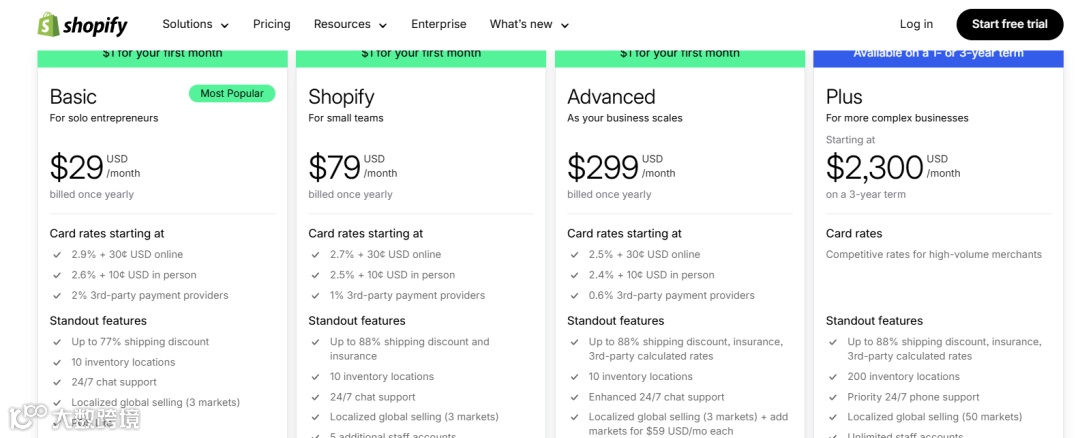Screen dimensions: 1080x438
Task: Click checkmark beside Advanced Enhanced 24/7 chat support
Action: (x=575, y=397)
